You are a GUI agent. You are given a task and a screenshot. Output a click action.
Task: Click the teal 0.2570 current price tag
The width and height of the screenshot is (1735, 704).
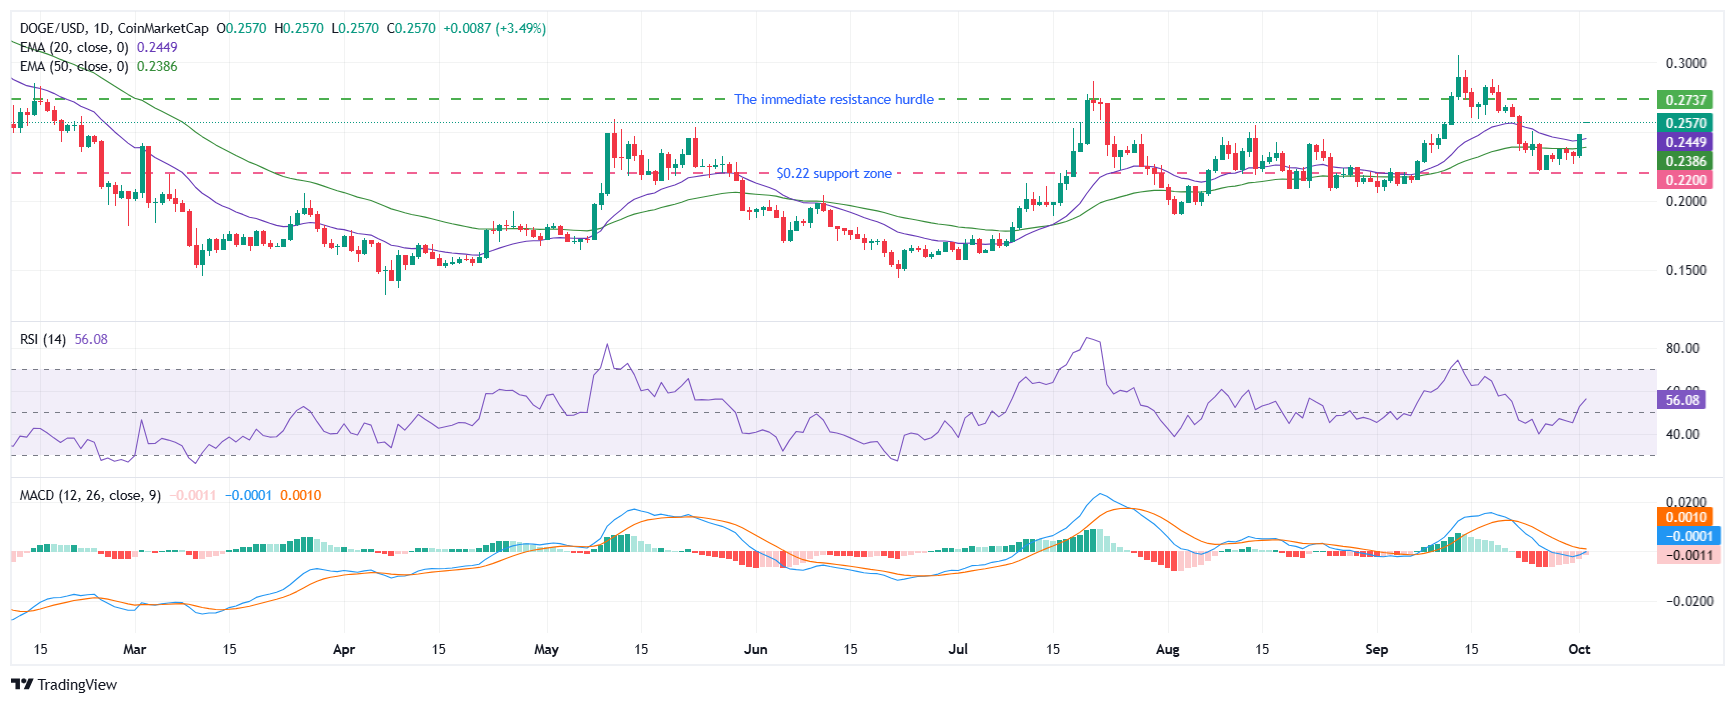point(1685,123)
